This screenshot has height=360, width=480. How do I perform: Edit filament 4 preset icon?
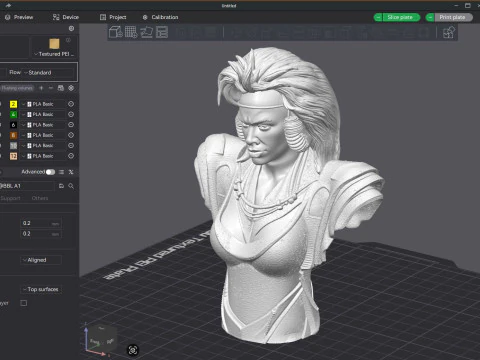pyautogui.click(x=71, y=114)
